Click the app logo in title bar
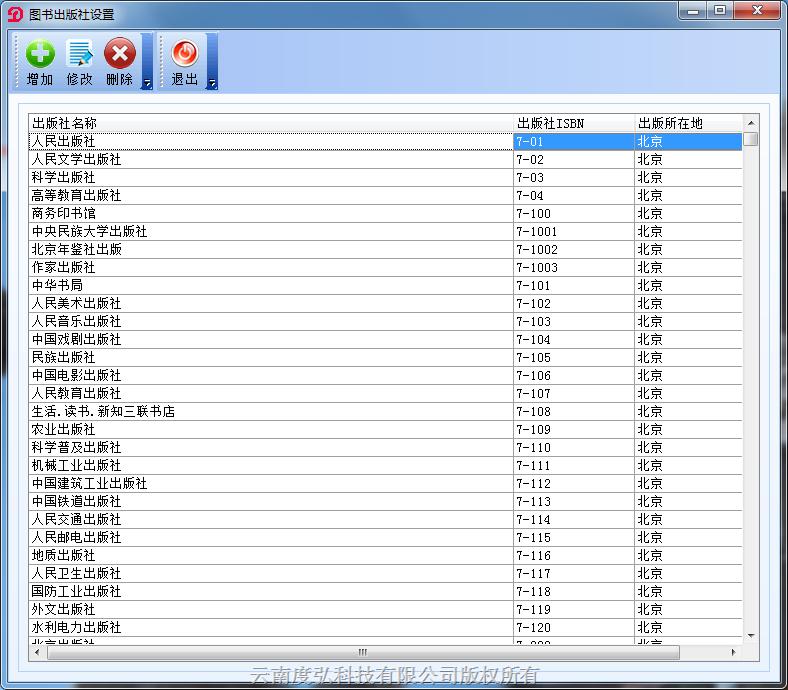788x690 pixels. [x=15, y=14]
